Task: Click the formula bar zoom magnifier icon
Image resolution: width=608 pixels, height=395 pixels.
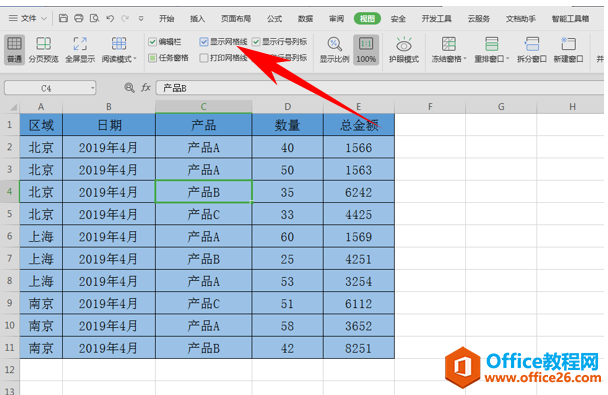Action: click(129, 88)
